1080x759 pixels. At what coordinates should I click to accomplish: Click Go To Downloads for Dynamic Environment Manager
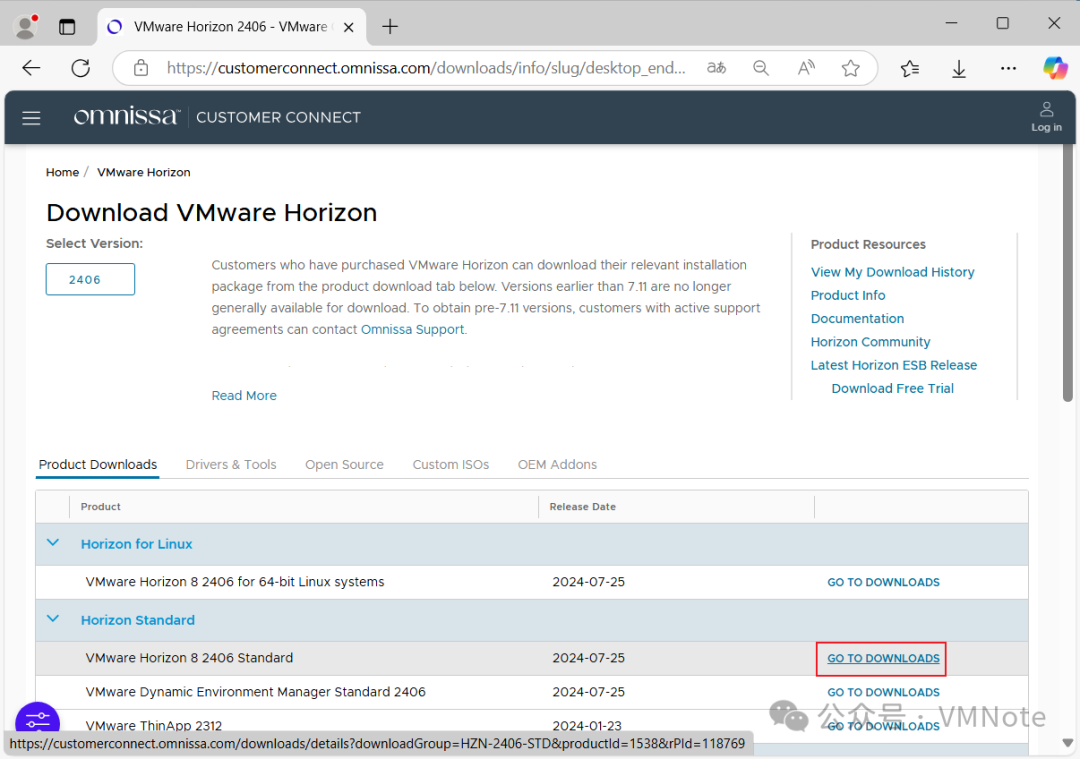pos(883,692)
